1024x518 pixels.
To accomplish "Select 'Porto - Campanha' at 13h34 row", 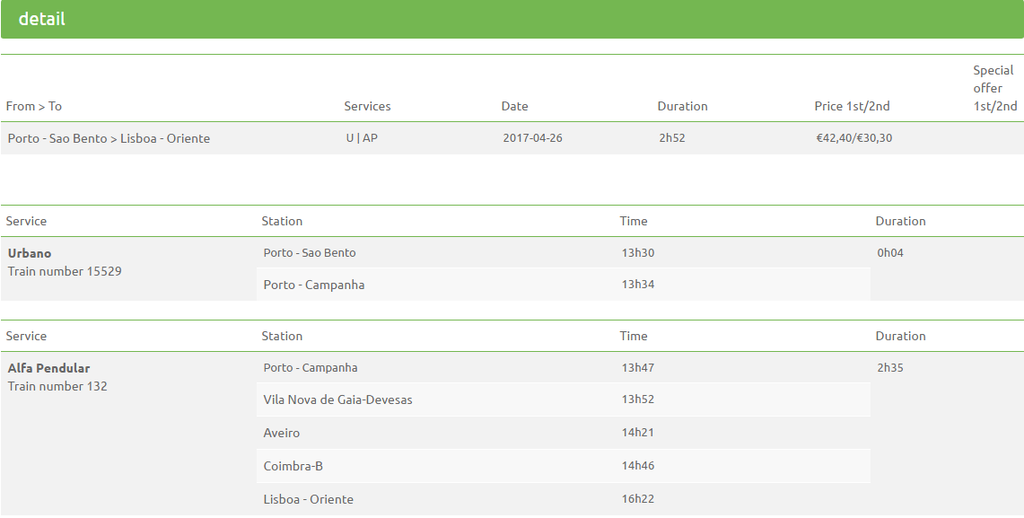I will [x=314, y=285].
